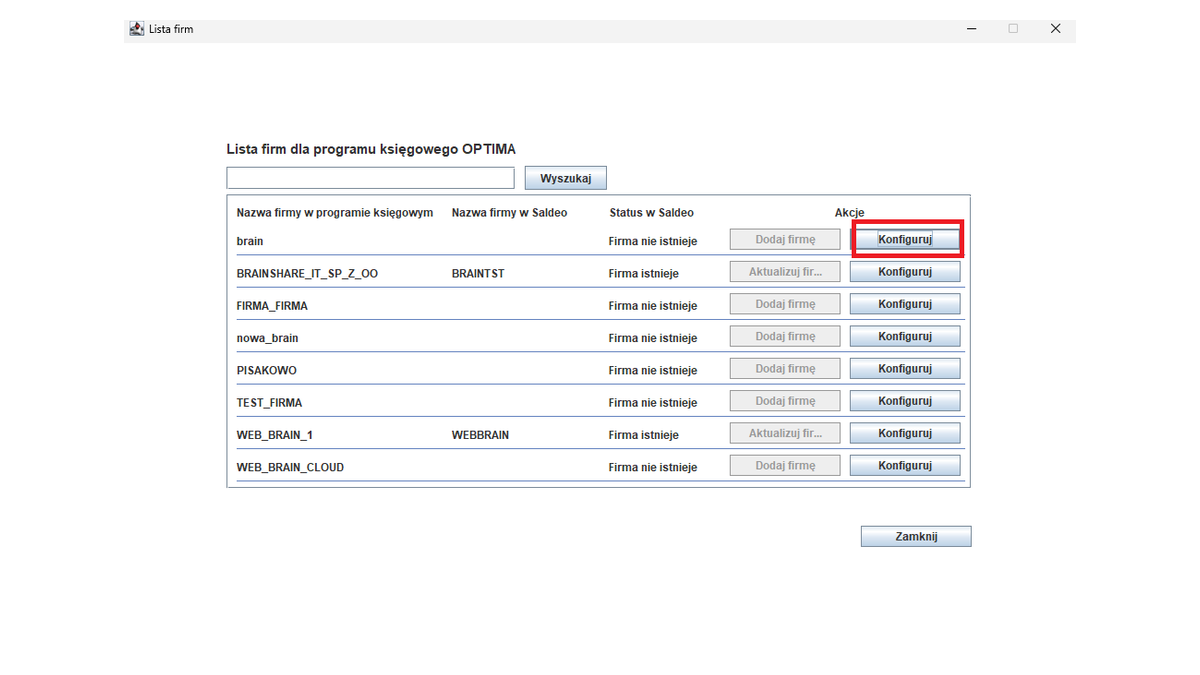Click the 'Status w Saldeo' column header
Image resolution: width=1200 pixels, height=675 pixels.
coord(651,213)
